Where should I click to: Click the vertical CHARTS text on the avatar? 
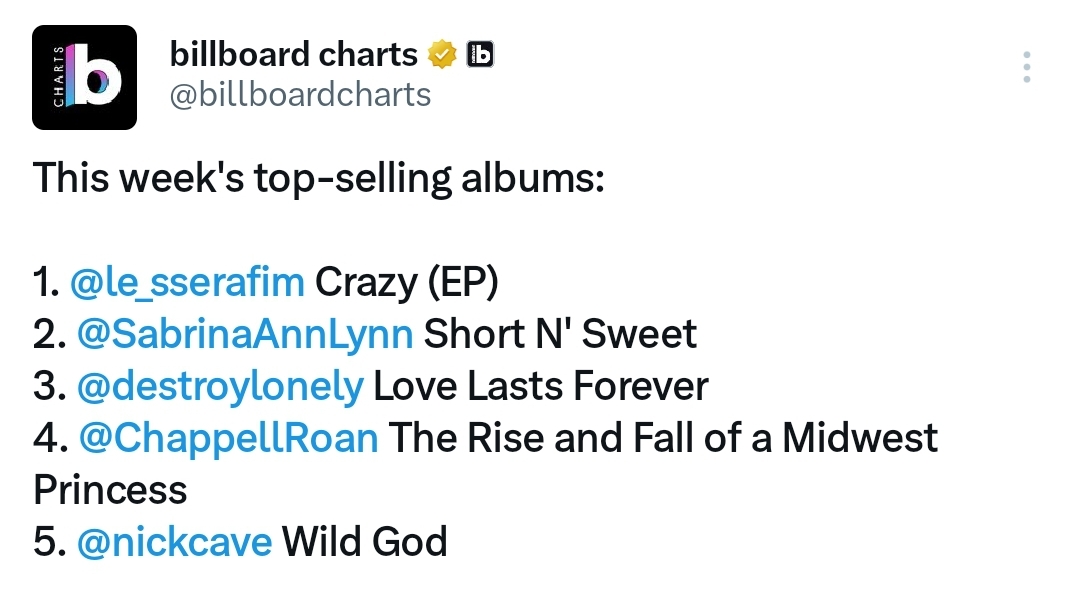tap(59, 76)
